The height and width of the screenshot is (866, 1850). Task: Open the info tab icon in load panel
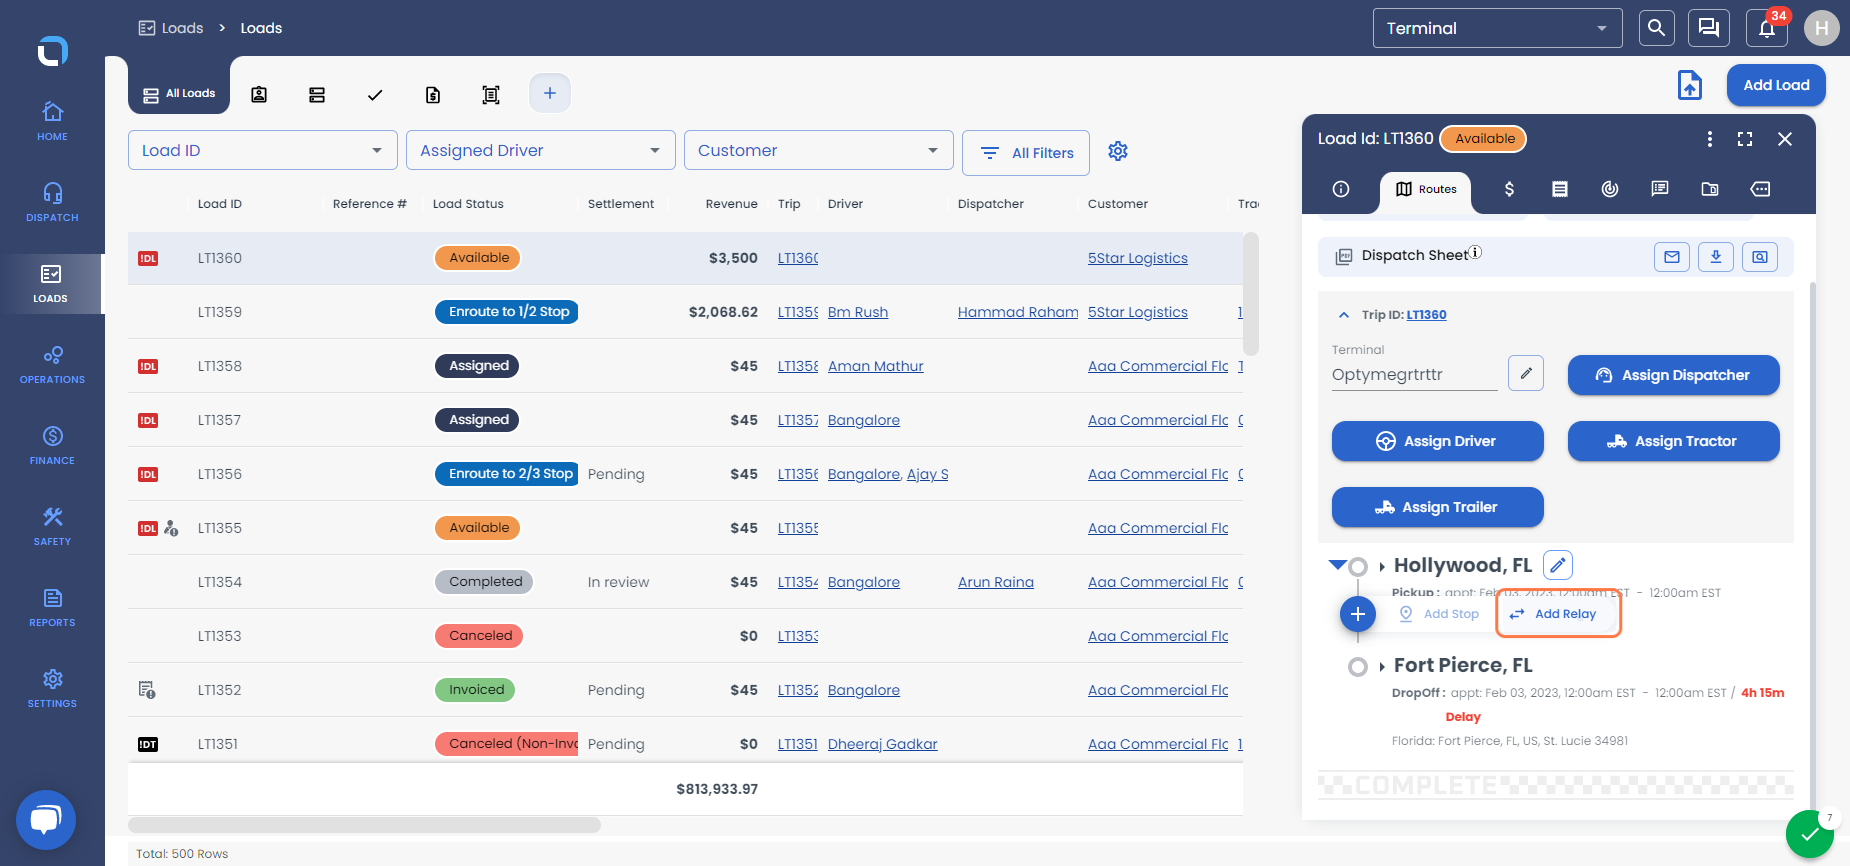pyautogui.click(x=1341, y=189)
